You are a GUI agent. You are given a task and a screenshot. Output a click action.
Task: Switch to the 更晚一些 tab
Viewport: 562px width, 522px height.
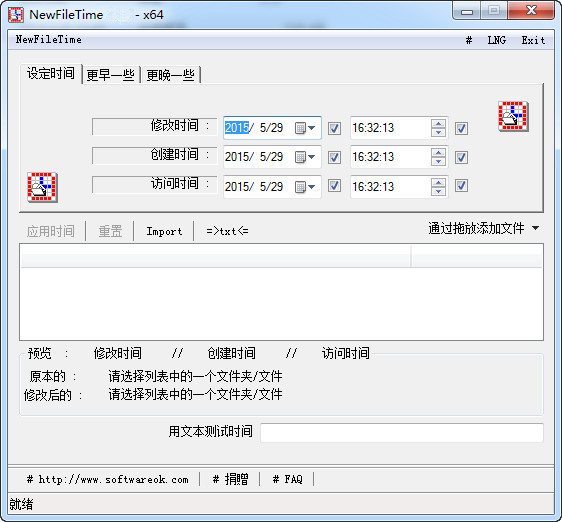[x=171, y=75]
